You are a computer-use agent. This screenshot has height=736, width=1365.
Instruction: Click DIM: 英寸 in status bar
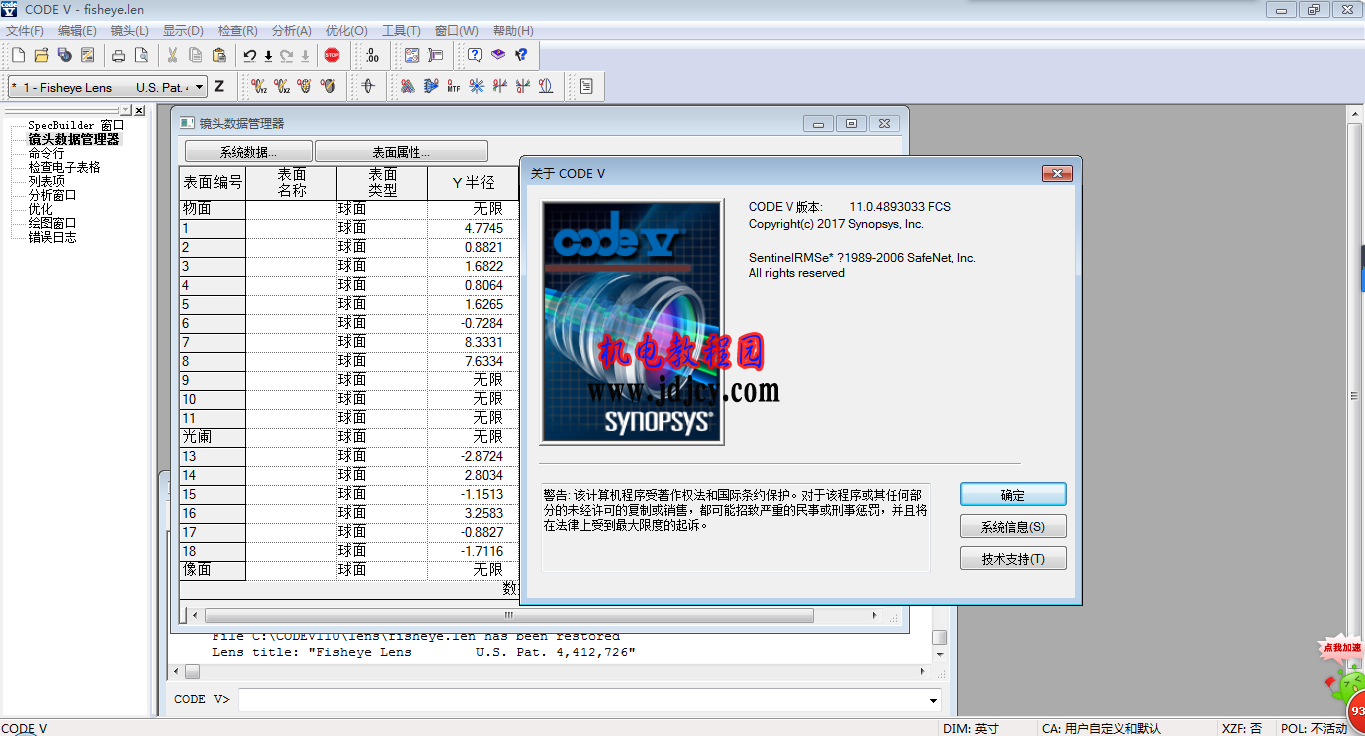pyautogui.click(x=970, y=728)
